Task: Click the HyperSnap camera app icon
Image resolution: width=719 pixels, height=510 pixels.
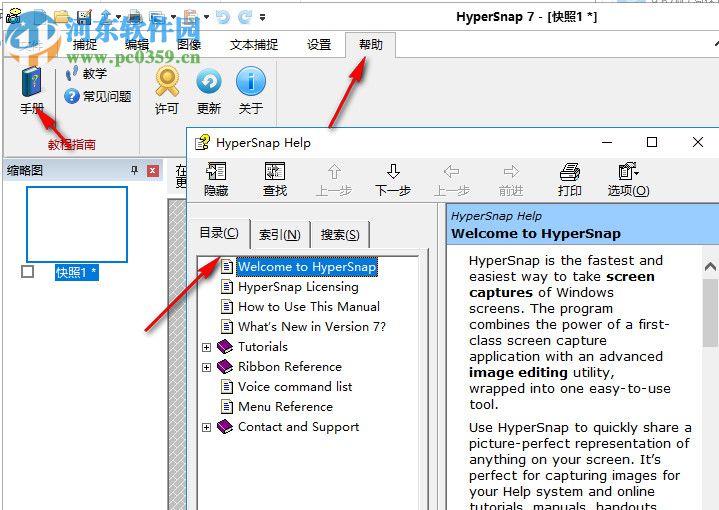Action: point(14,17)
